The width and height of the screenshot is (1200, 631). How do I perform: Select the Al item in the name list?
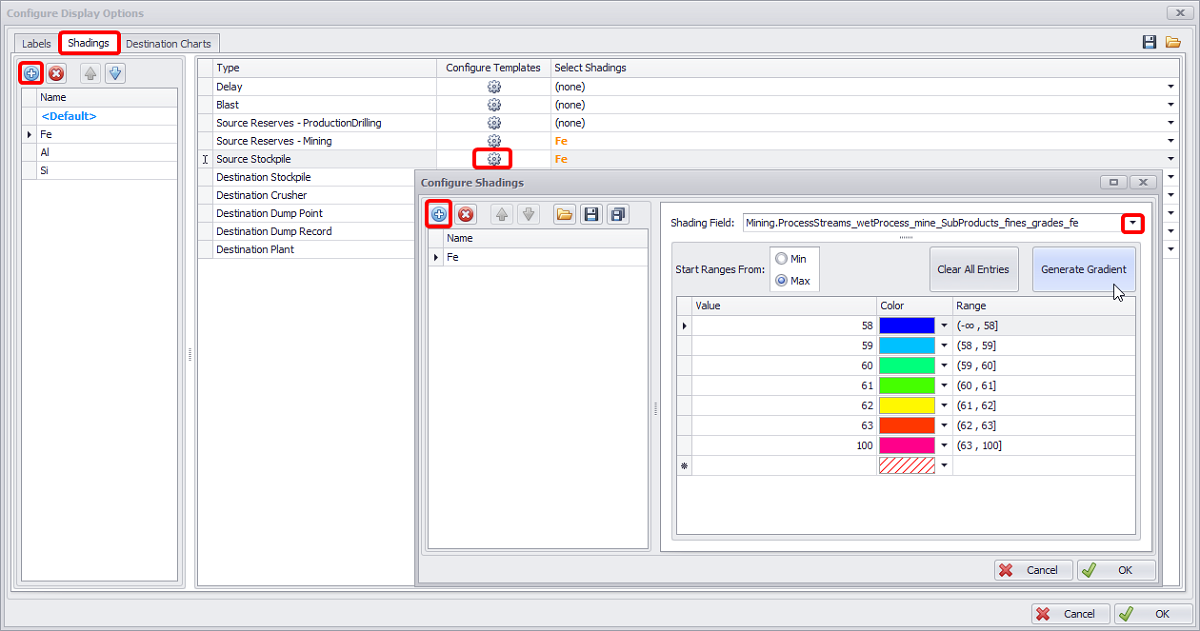(x=45, y=152)
